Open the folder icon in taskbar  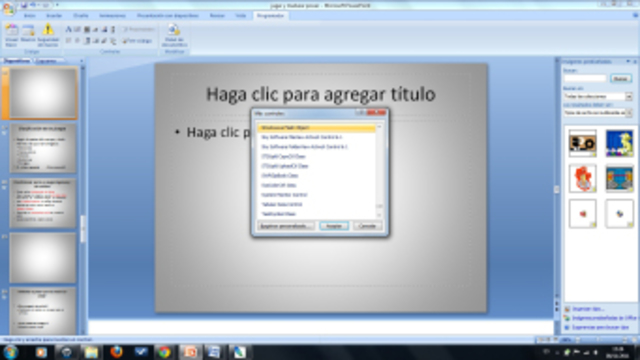(91, 352)
